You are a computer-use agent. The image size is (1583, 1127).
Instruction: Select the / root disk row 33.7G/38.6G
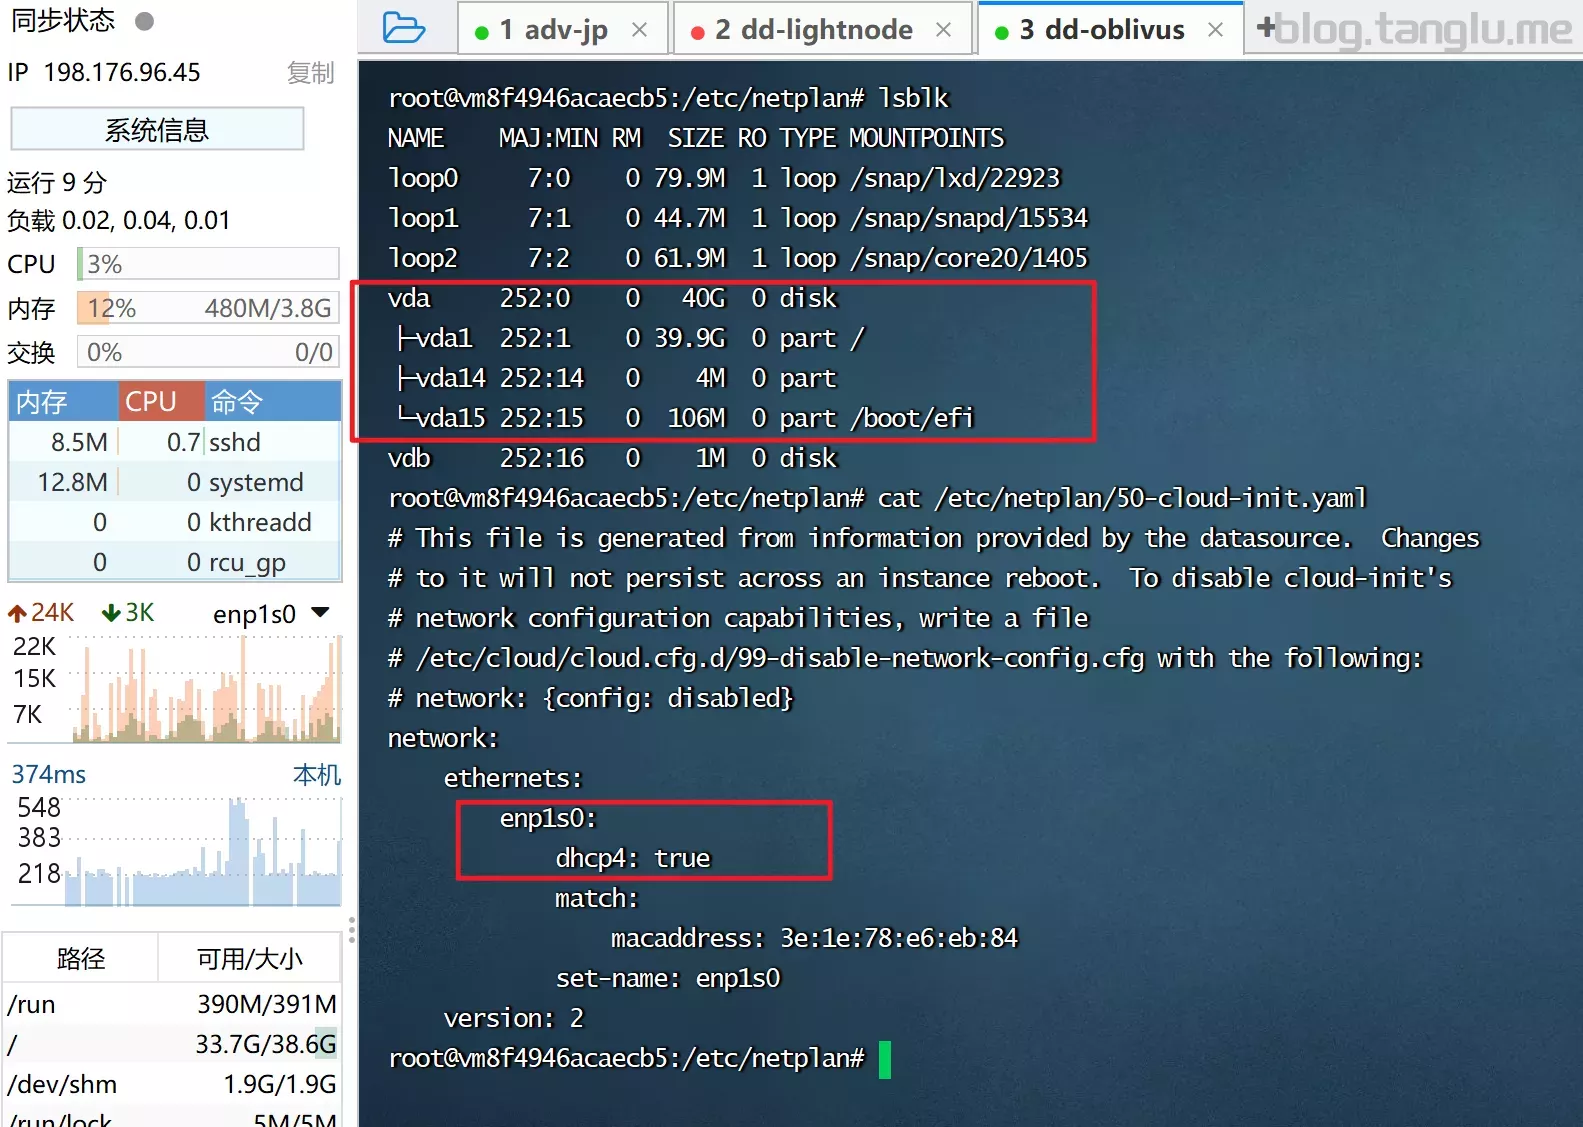tap(171, 1044)
